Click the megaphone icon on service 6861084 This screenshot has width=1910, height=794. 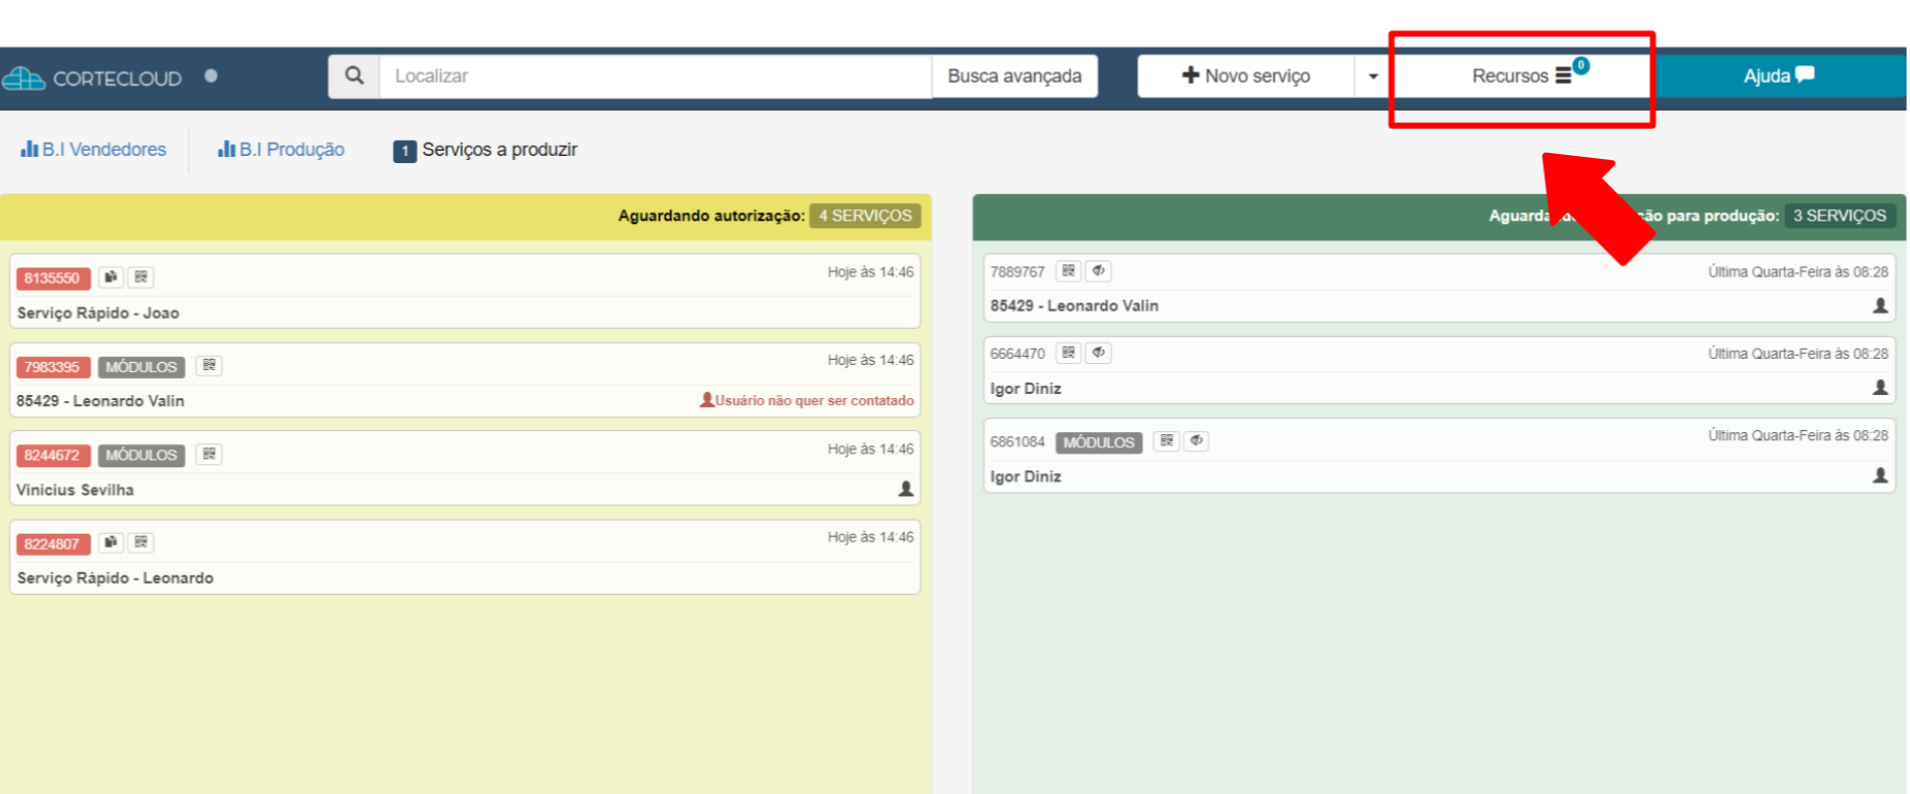pyautogui.click(x=1196, y=441)
